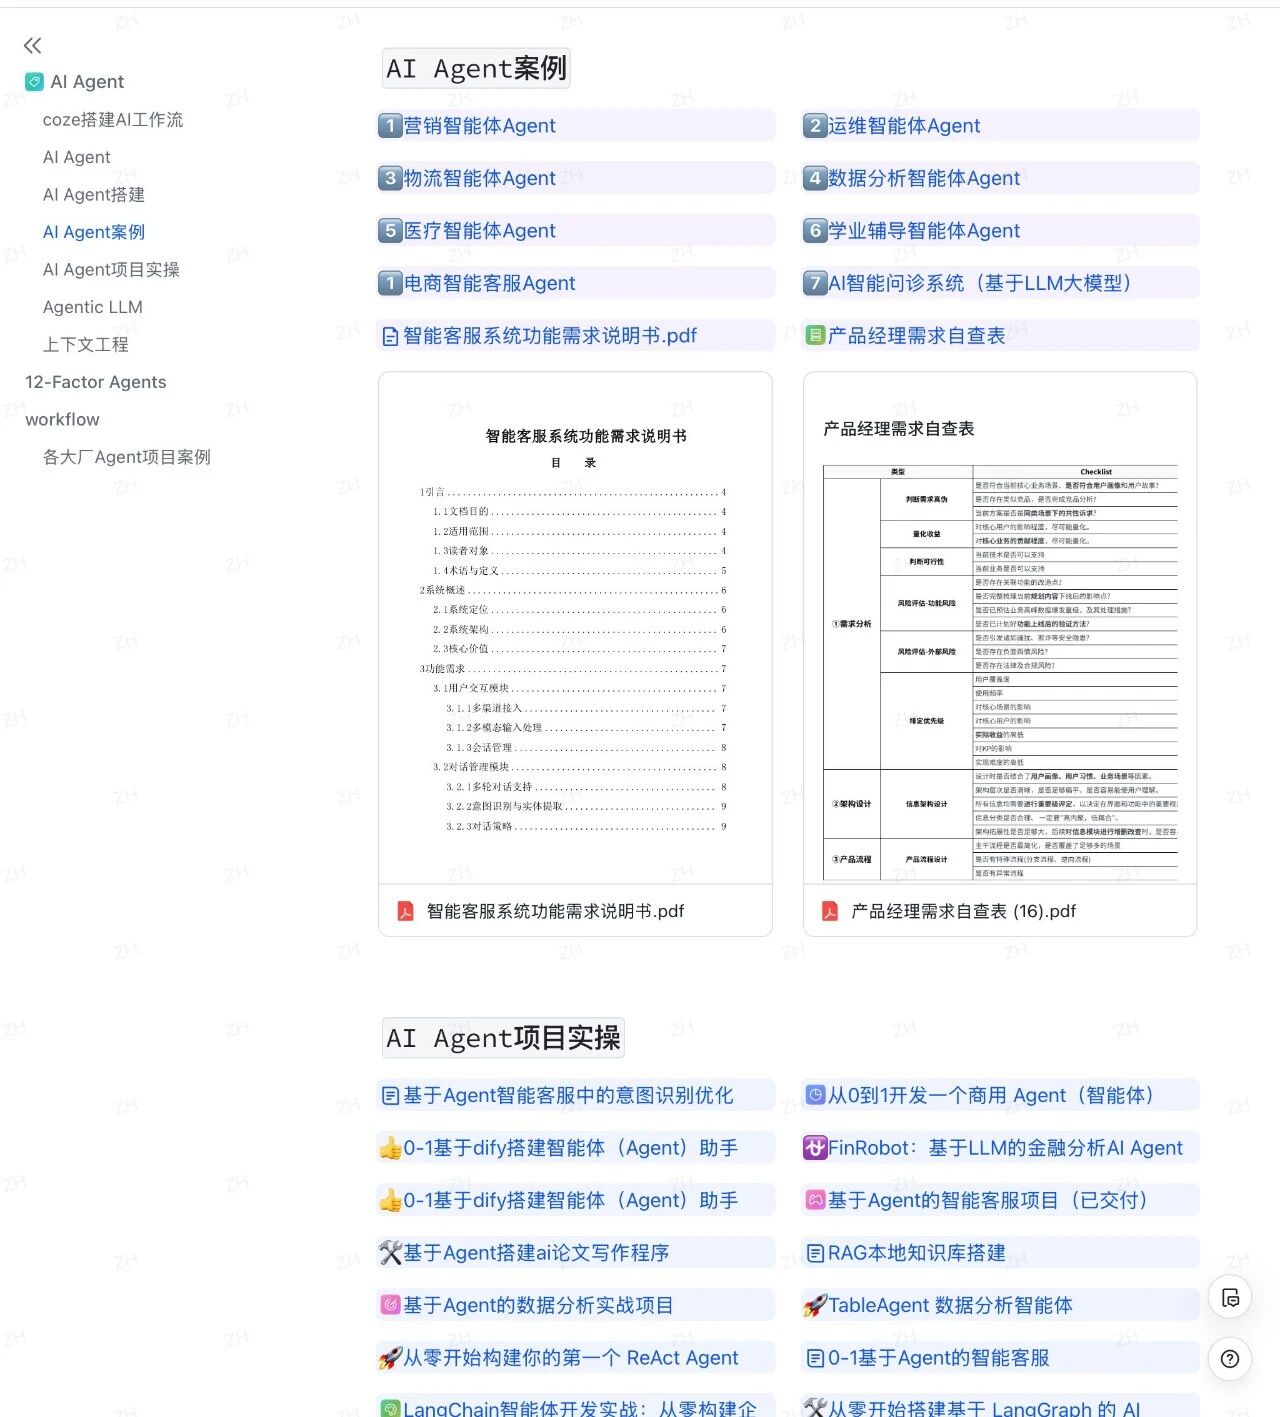This screenshot has height=1417, width=1280.
Task: Click the purple icon beside FinRobot link
Action: pyautogui.click(x=815, y=1148)
